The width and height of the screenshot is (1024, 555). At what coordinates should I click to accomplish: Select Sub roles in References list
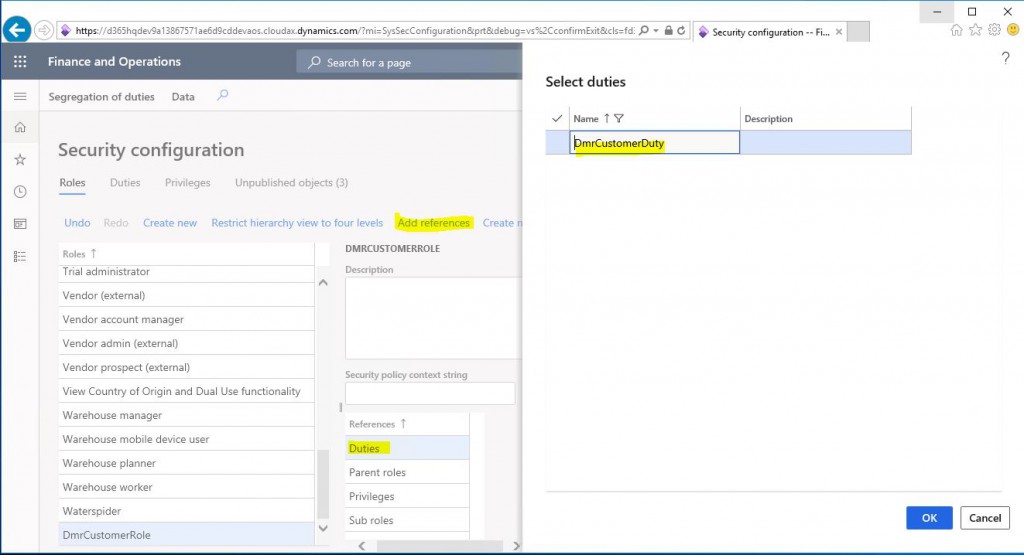click(407, 520)
